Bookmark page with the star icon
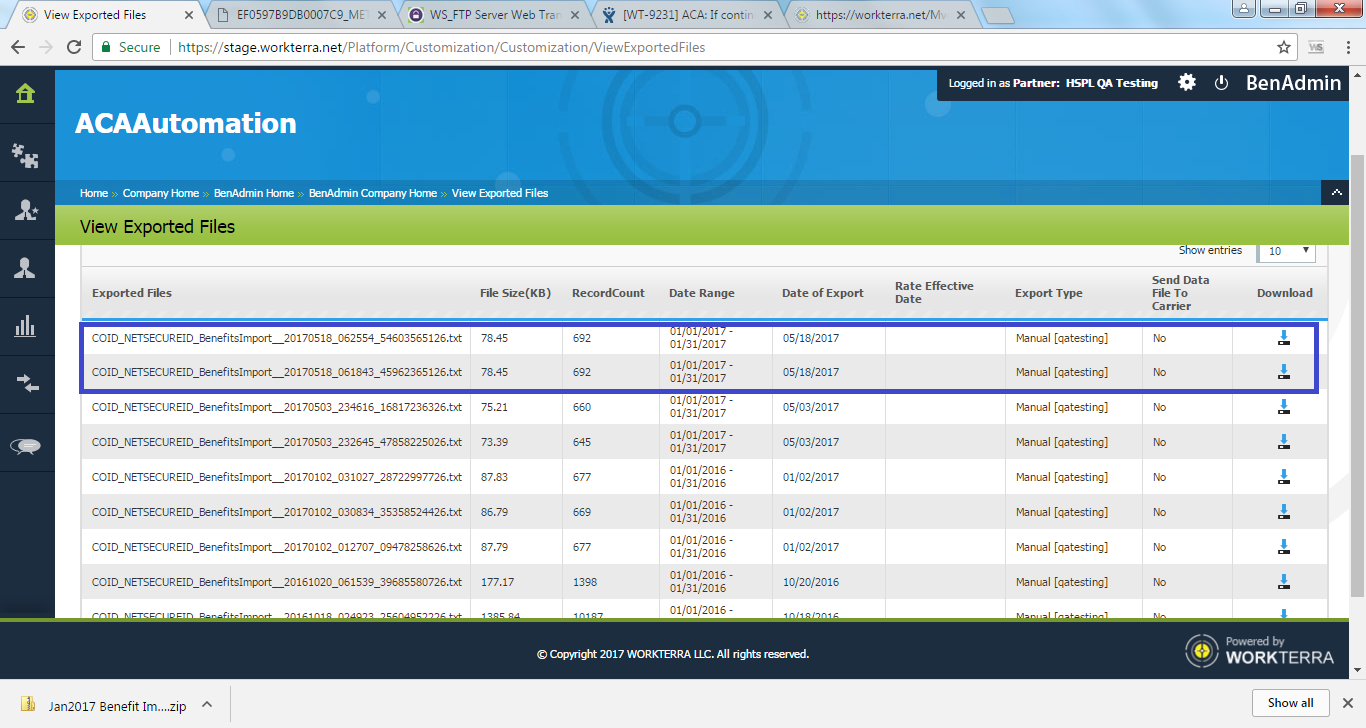1366x728 pixels. pyautogui.click(x=1284, y=47)
